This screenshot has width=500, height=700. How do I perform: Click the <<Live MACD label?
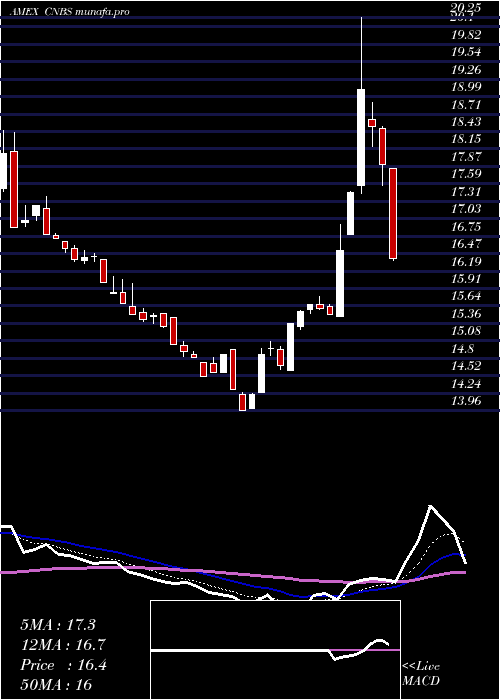coord(421,674)
